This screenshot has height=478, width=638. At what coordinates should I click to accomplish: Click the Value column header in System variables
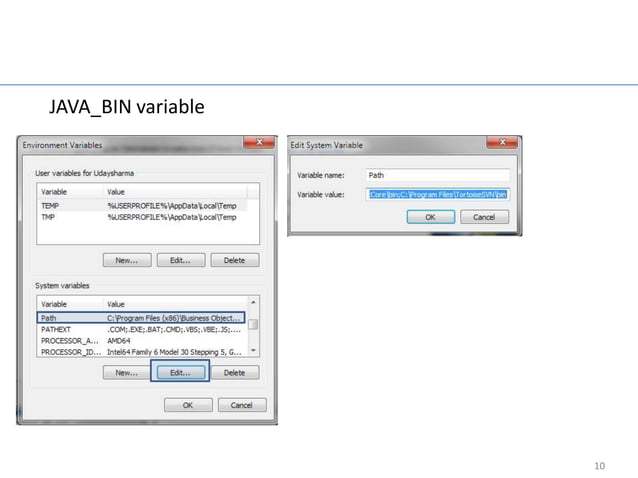176,304
